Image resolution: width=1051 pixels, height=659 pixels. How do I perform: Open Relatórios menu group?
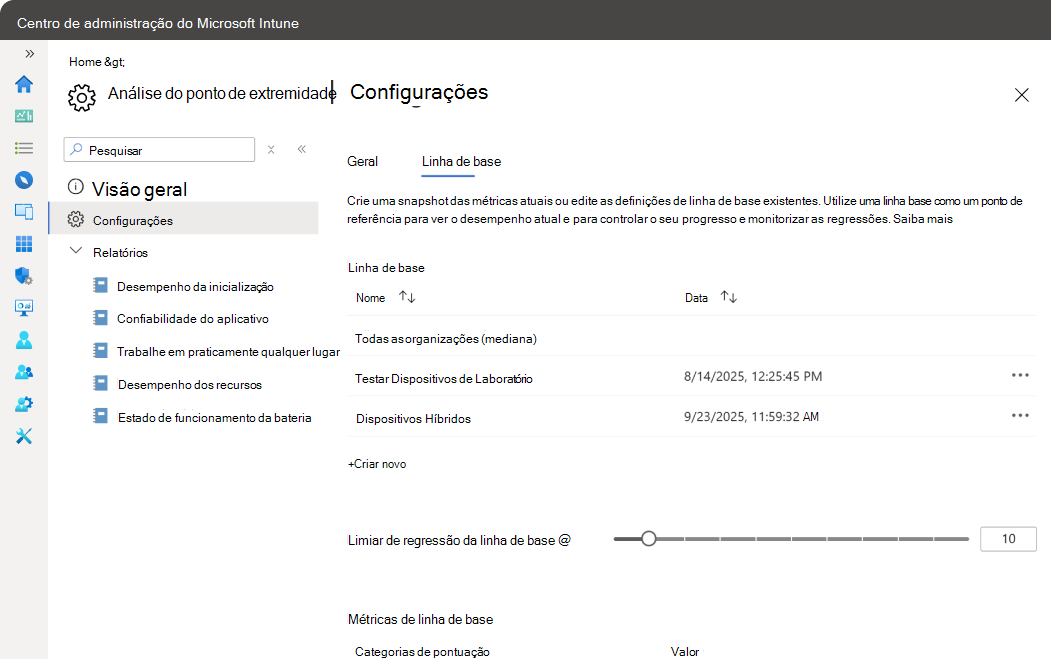[x=121, y=253]
